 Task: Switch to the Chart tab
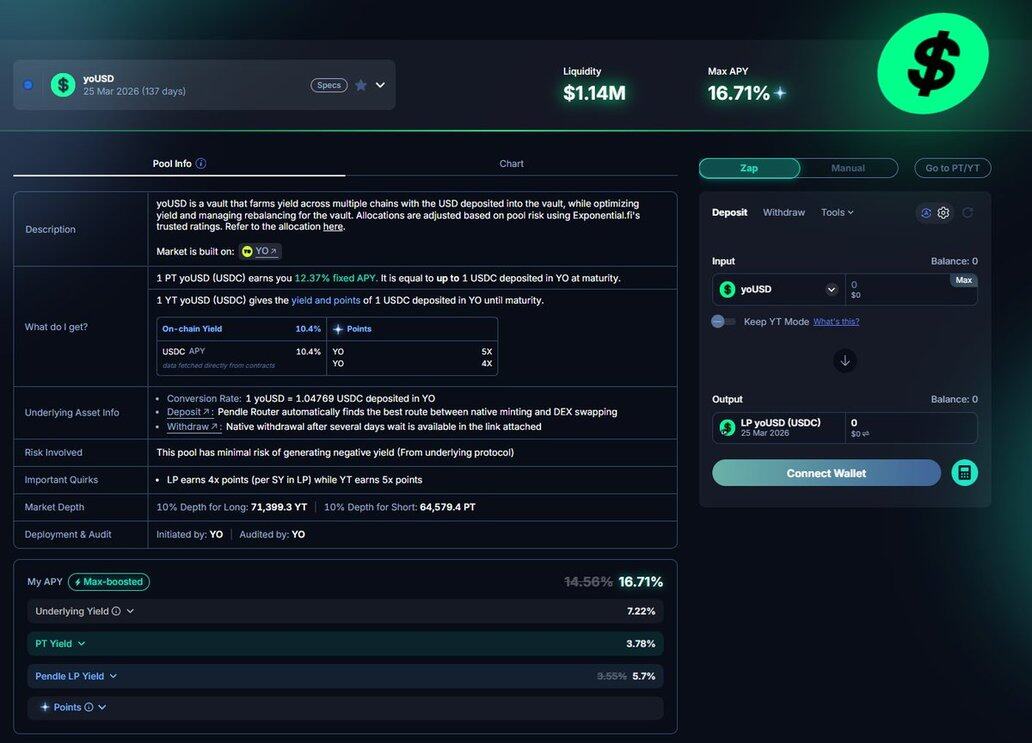pos(511,164)
